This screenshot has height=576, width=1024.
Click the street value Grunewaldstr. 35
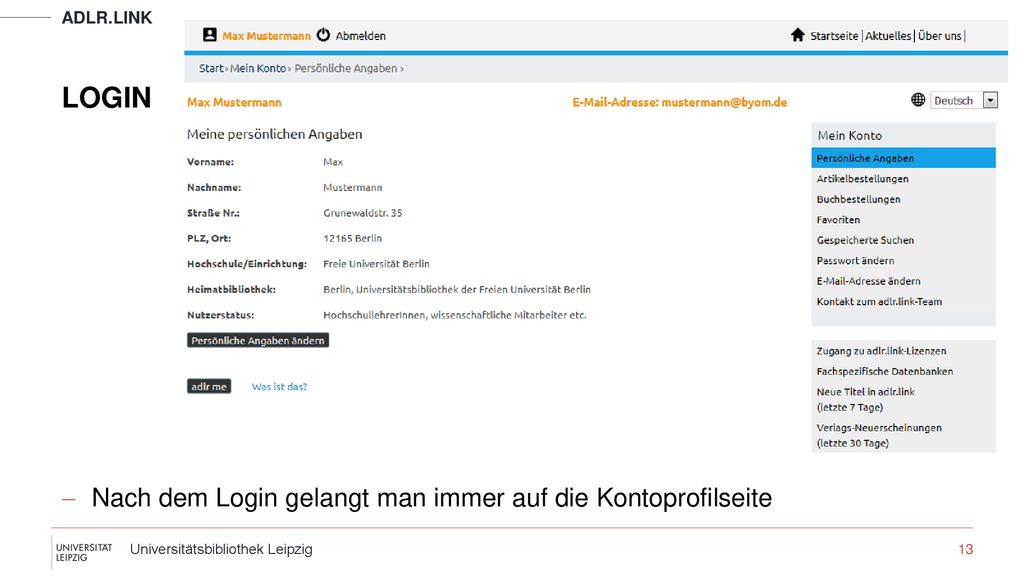(362, 213)
